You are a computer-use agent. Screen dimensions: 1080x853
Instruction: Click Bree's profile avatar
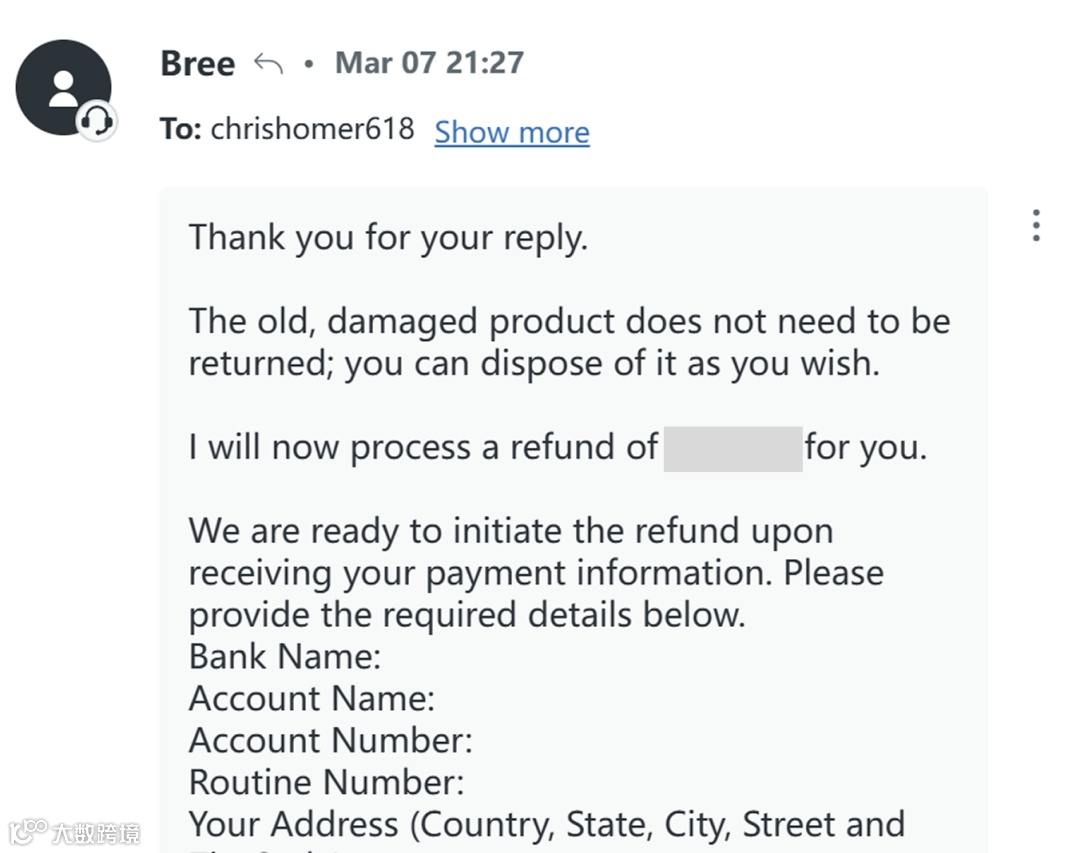(63, 87)
